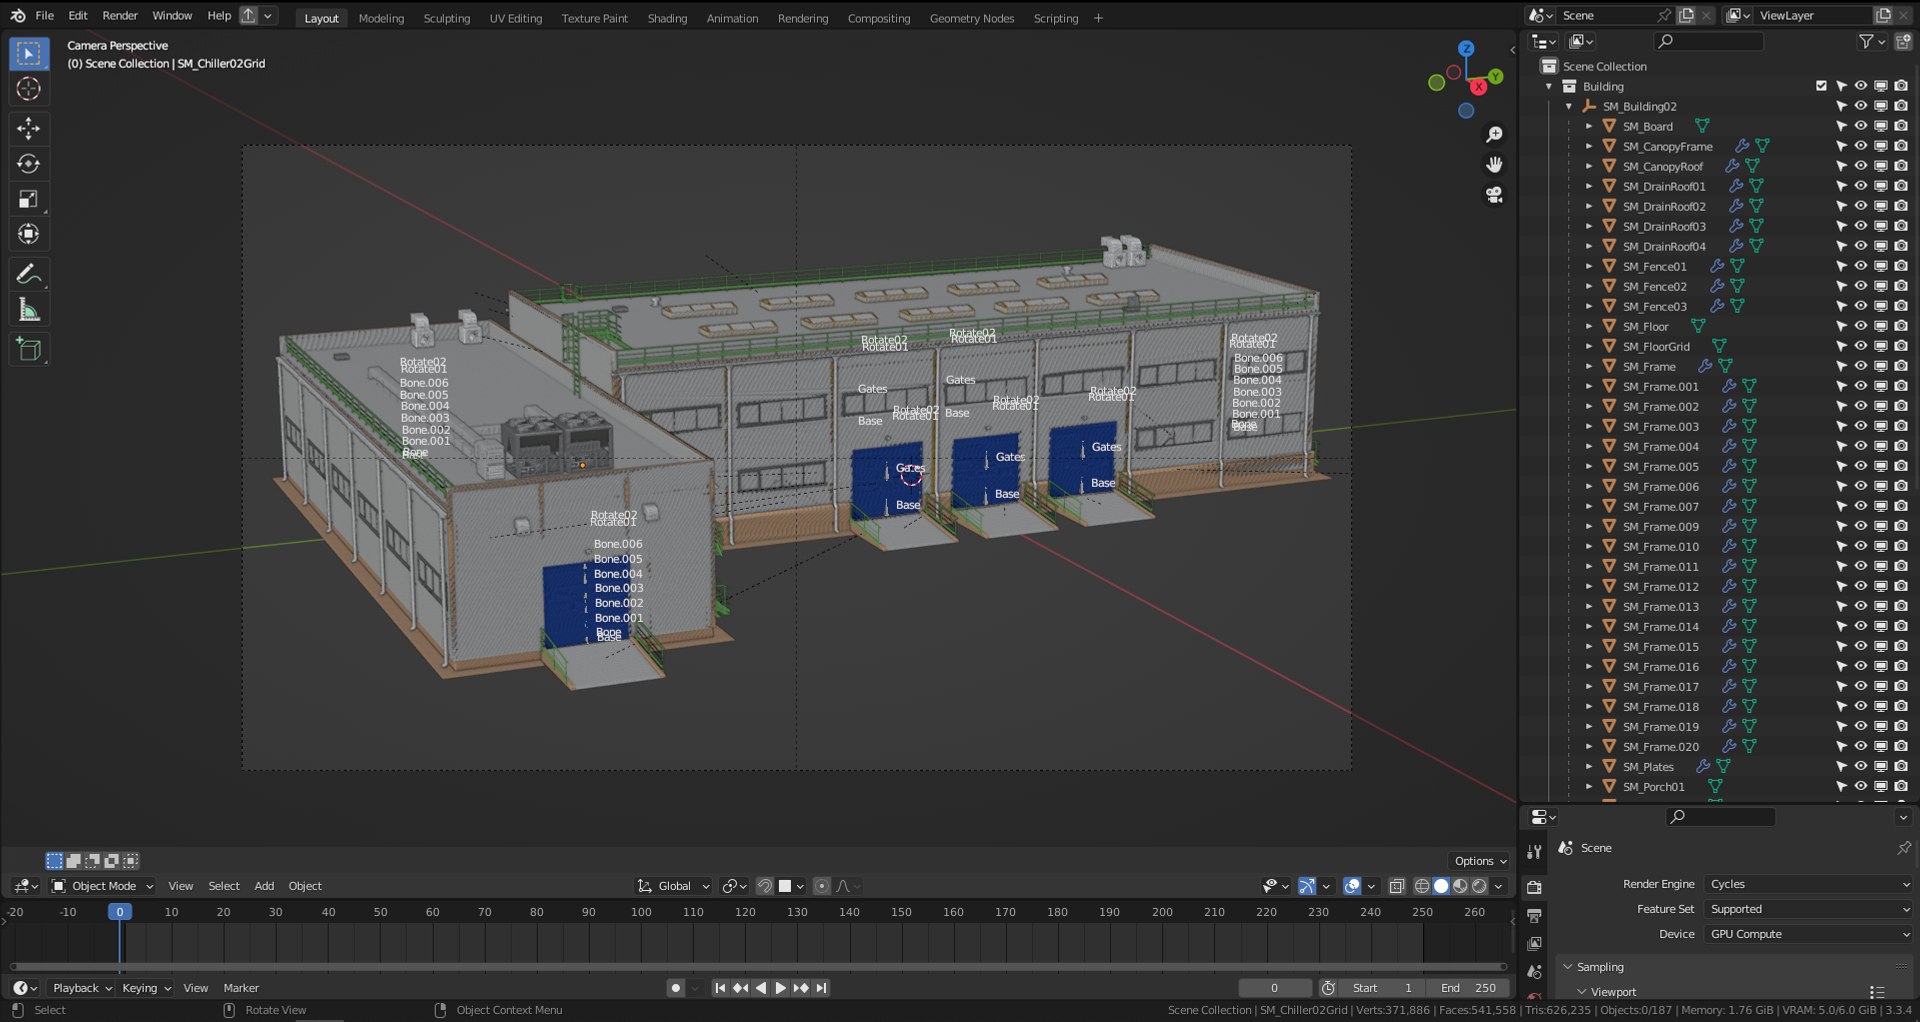Add a new workspace with plus button
1920x1022 pixels.
[x=1098, y=18]
